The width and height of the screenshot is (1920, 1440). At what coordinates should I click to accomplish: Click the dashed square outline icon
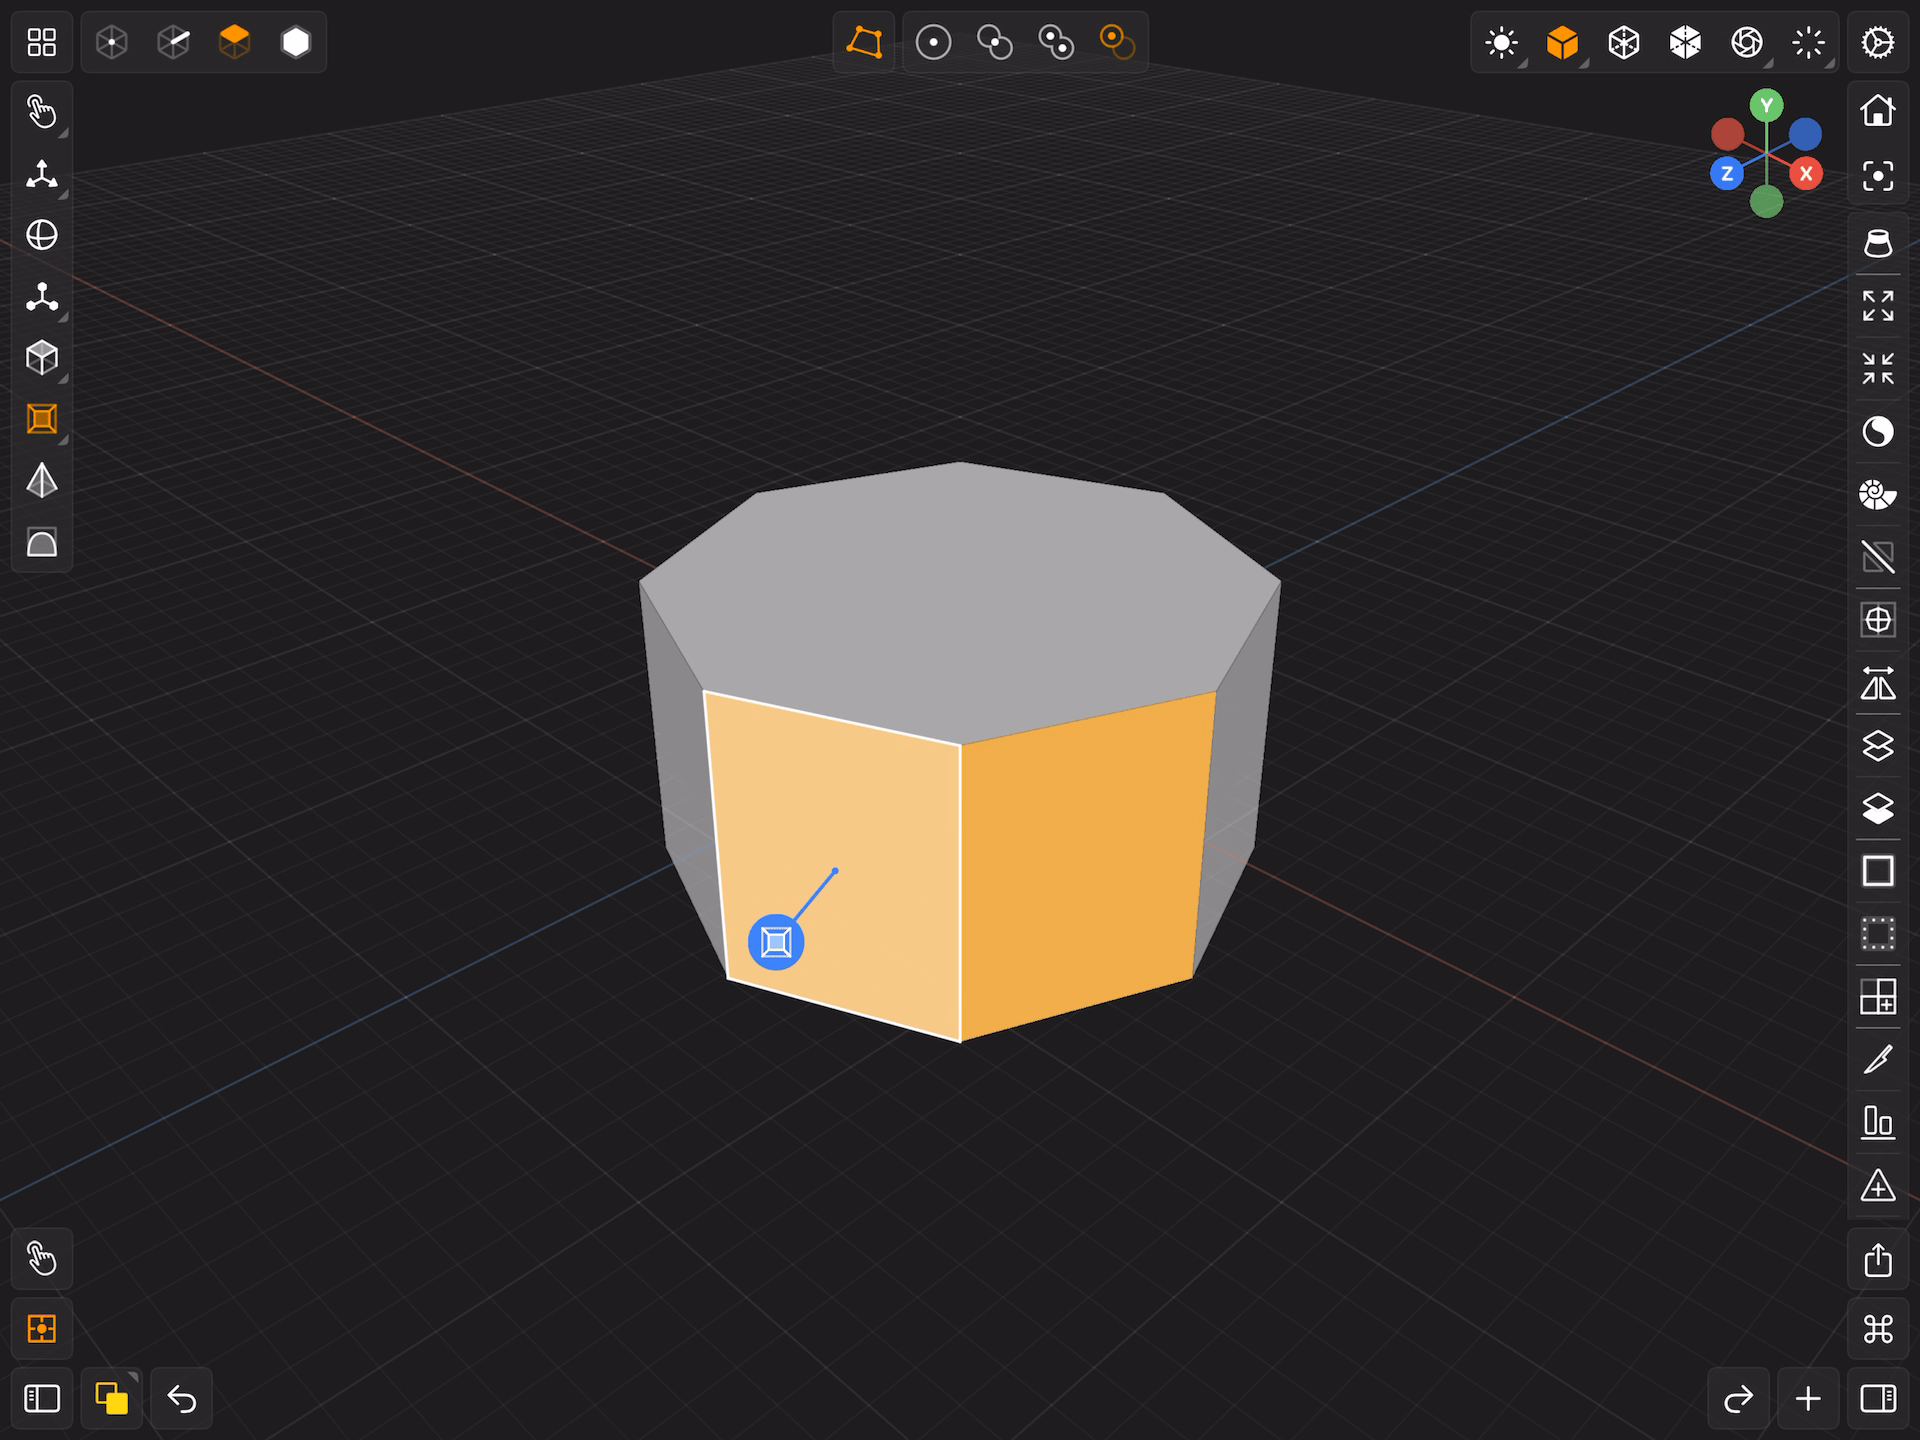click(x=1878, y=934)
